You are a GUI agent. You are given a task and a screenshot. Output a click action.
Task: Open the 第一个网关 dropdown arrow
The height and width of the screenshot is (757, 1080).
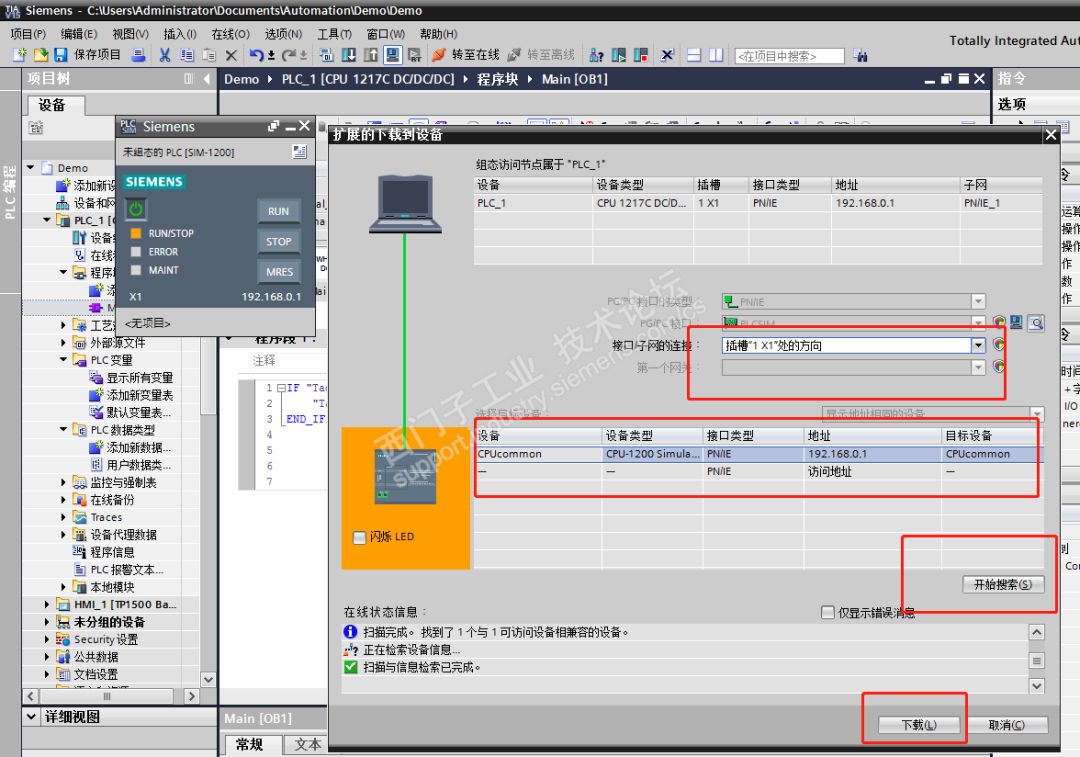pos(978,367)
